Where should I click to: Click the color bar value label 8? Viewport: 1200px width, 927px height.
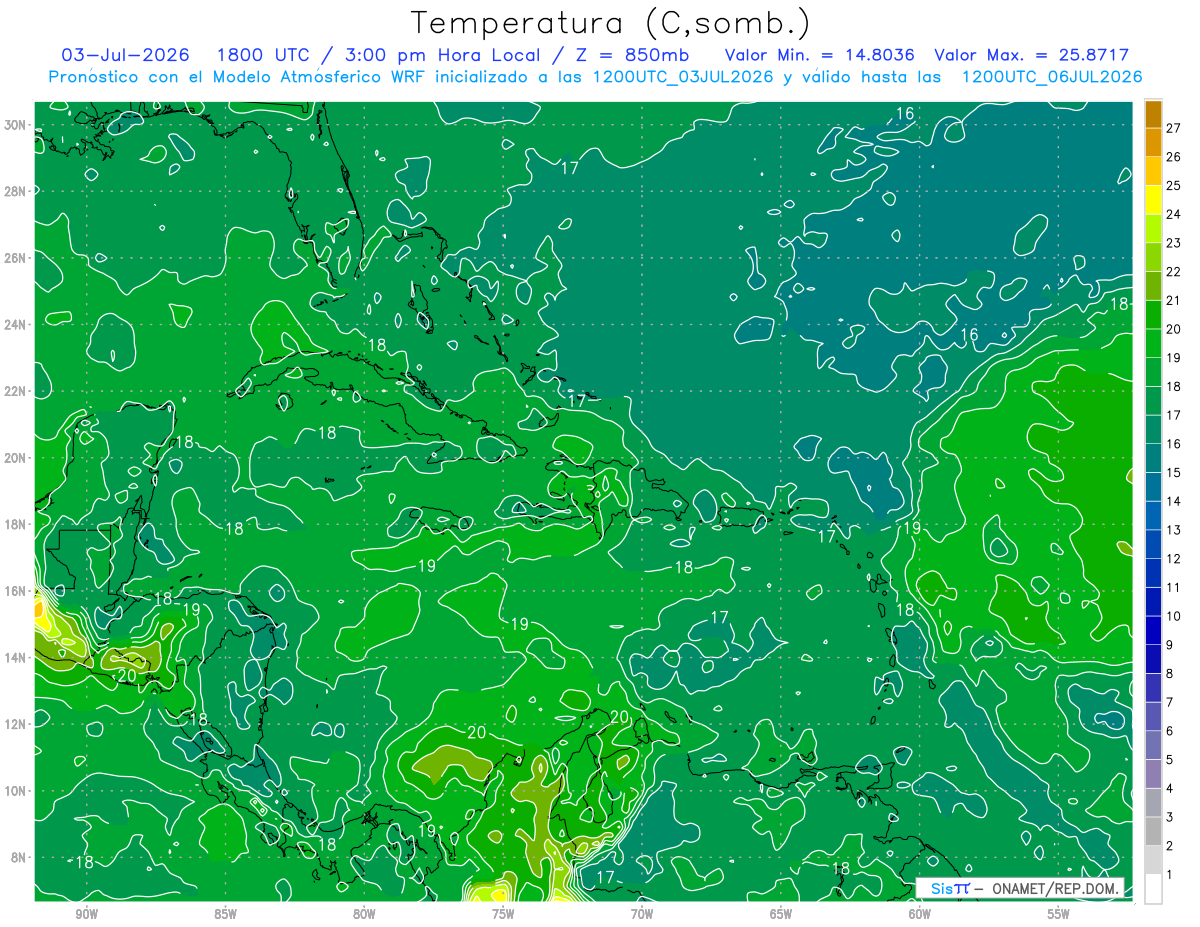tap(1170, 673)
